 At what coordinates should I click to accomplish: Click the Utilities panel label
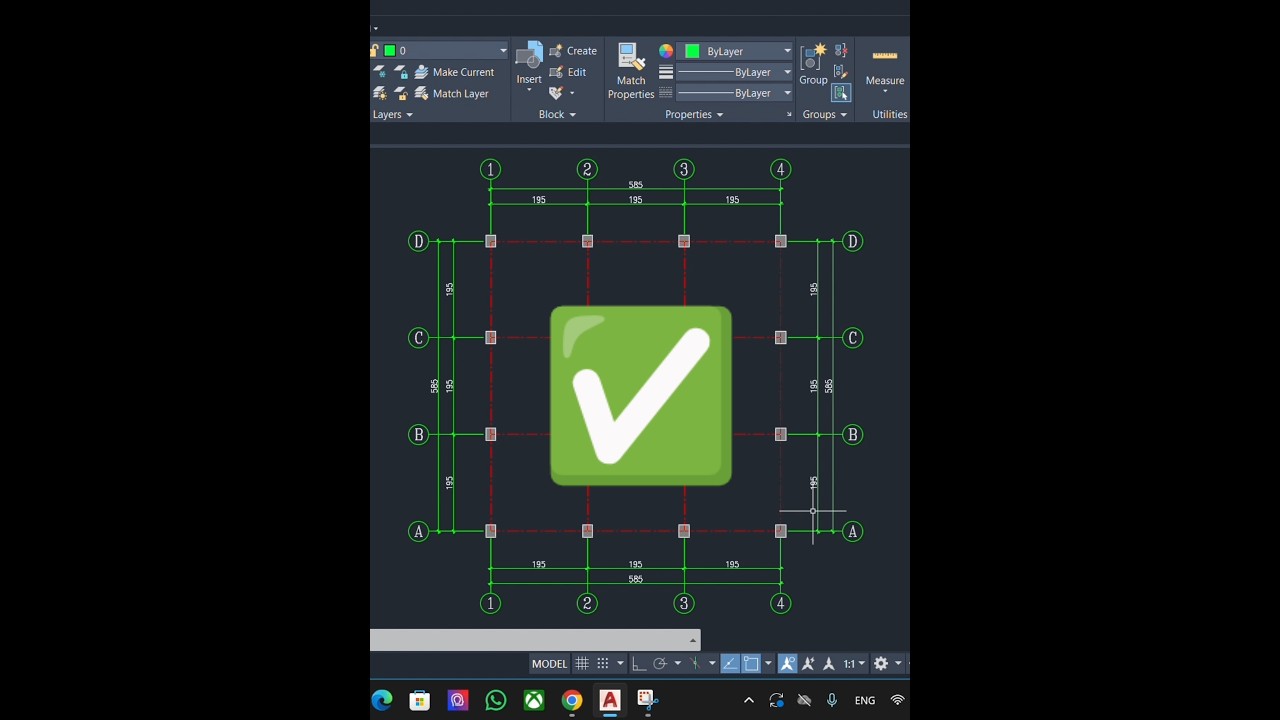pos(889,114)
